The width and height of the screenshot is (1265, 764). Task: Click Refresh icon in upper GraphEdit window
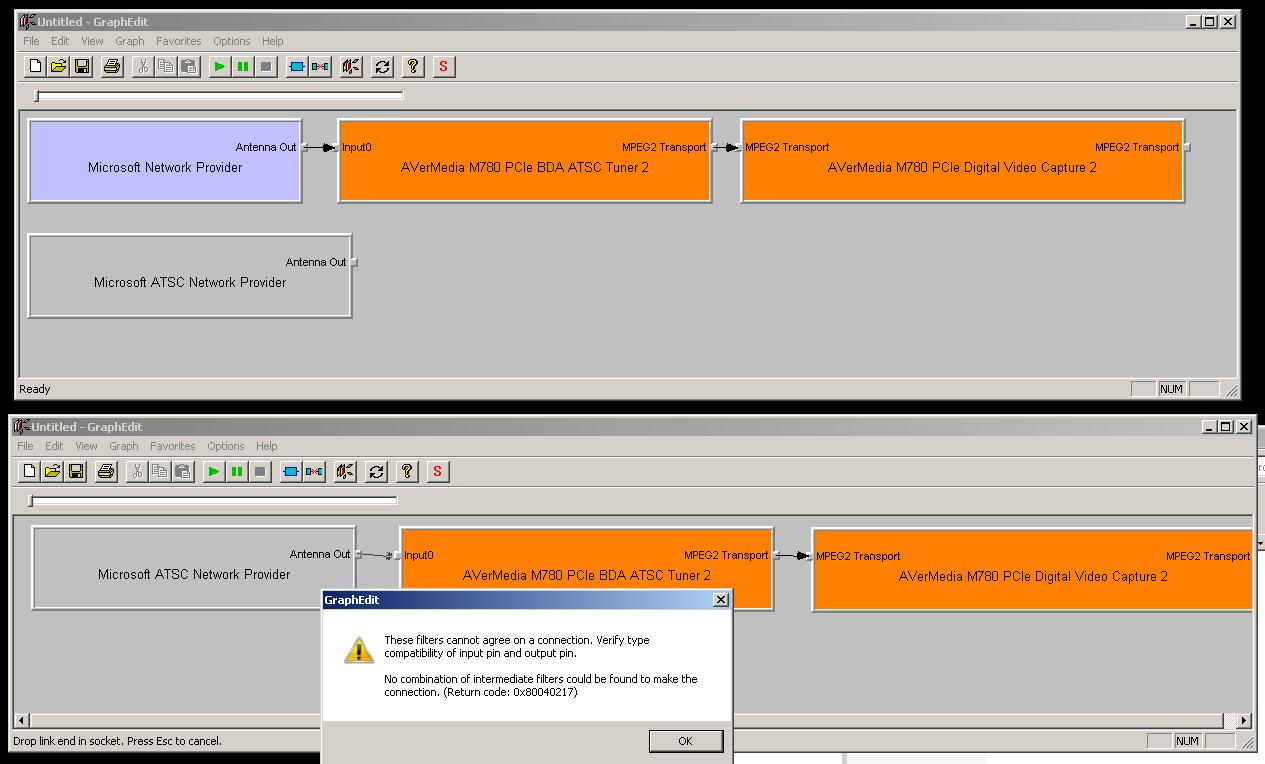click(382, 67)
